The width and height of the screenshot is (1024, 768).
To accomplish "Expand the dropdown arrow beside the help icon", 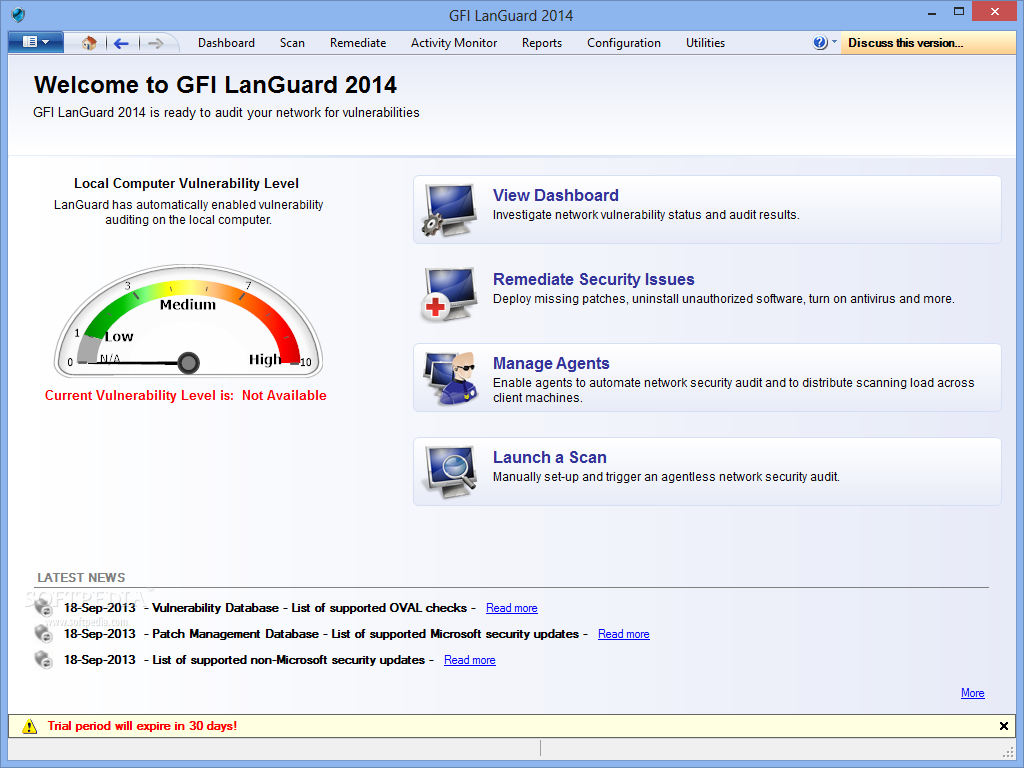I will click(x=835, y=42).
